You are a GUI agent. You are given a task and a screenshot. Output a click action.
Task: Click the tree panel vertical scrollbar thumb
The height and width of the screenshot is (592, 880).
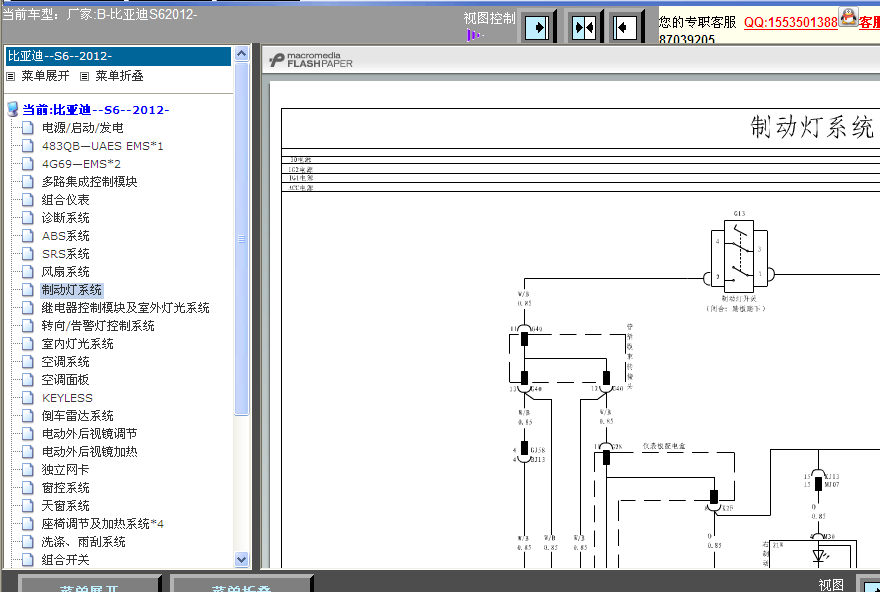point(241,238)
